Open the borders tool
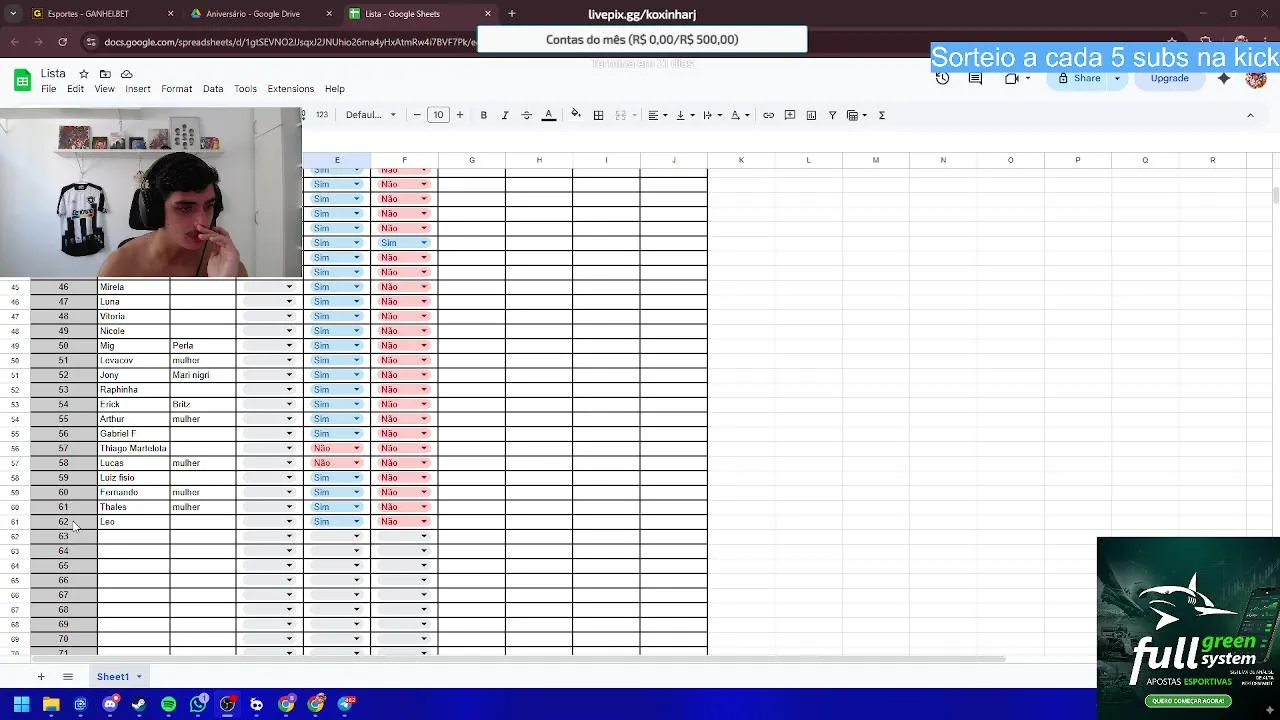 [x=598, y=115]
